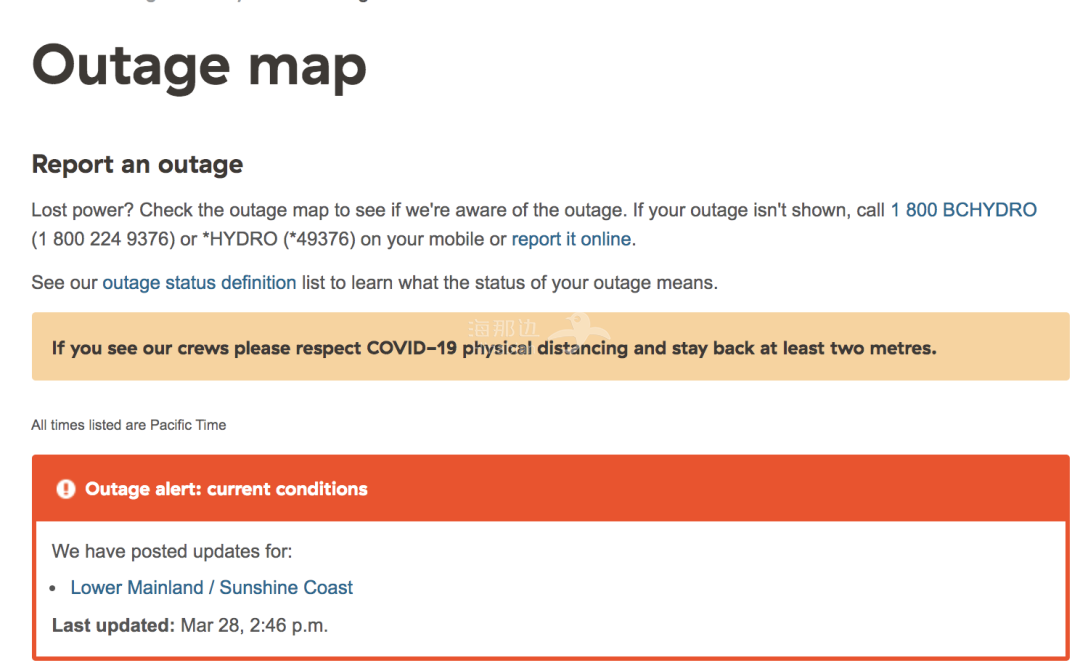Click the outage alert exclamation icon
The height and width of the screenshot is (671, 1080).
tap(65, 489)
